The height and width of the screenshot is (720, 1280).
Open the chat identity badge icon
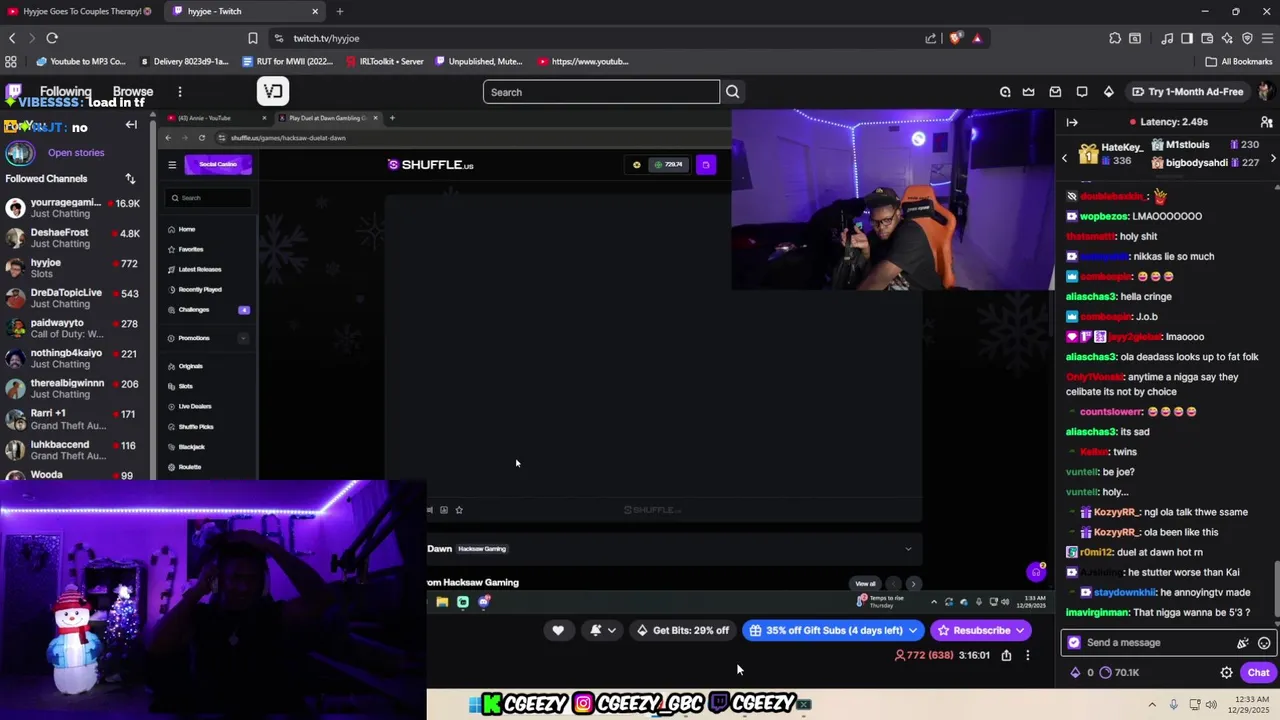click(1074, 643)
